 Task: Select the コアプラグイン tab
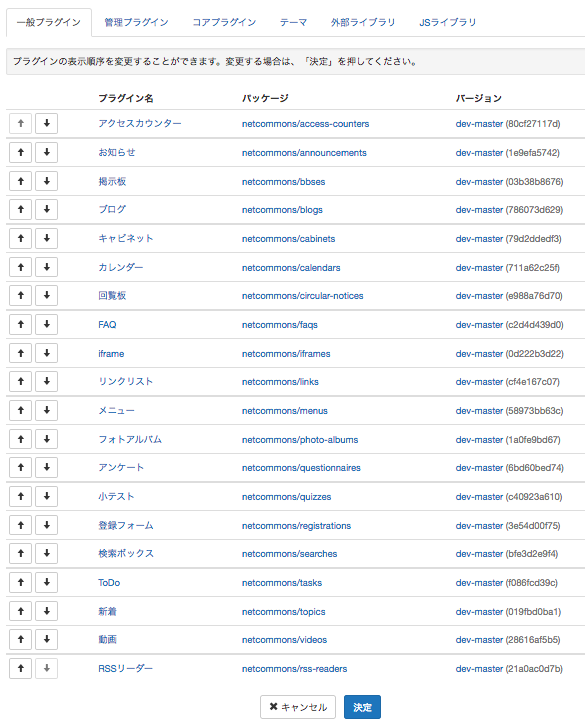click(x=224, y=22)
